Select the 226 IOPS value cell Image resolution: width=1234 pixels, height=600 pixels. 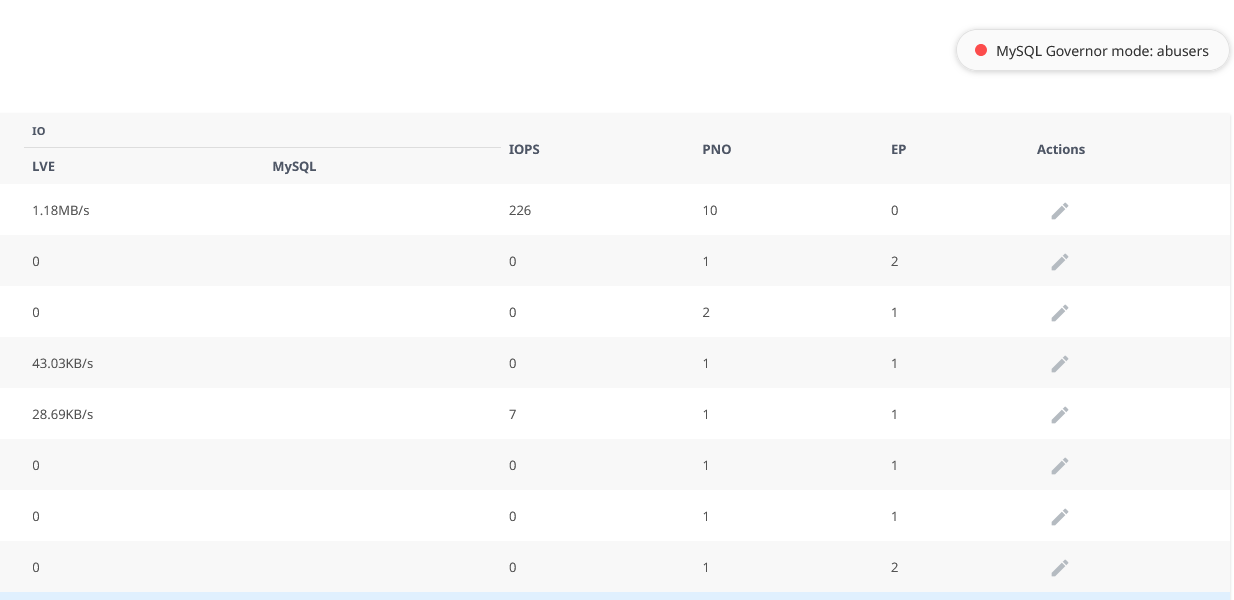point(520,211)
